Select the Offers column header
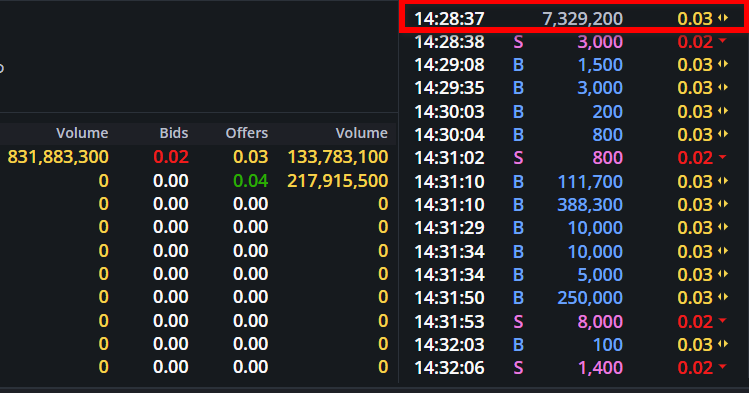The image size is (749, 393). click(246, 133)
